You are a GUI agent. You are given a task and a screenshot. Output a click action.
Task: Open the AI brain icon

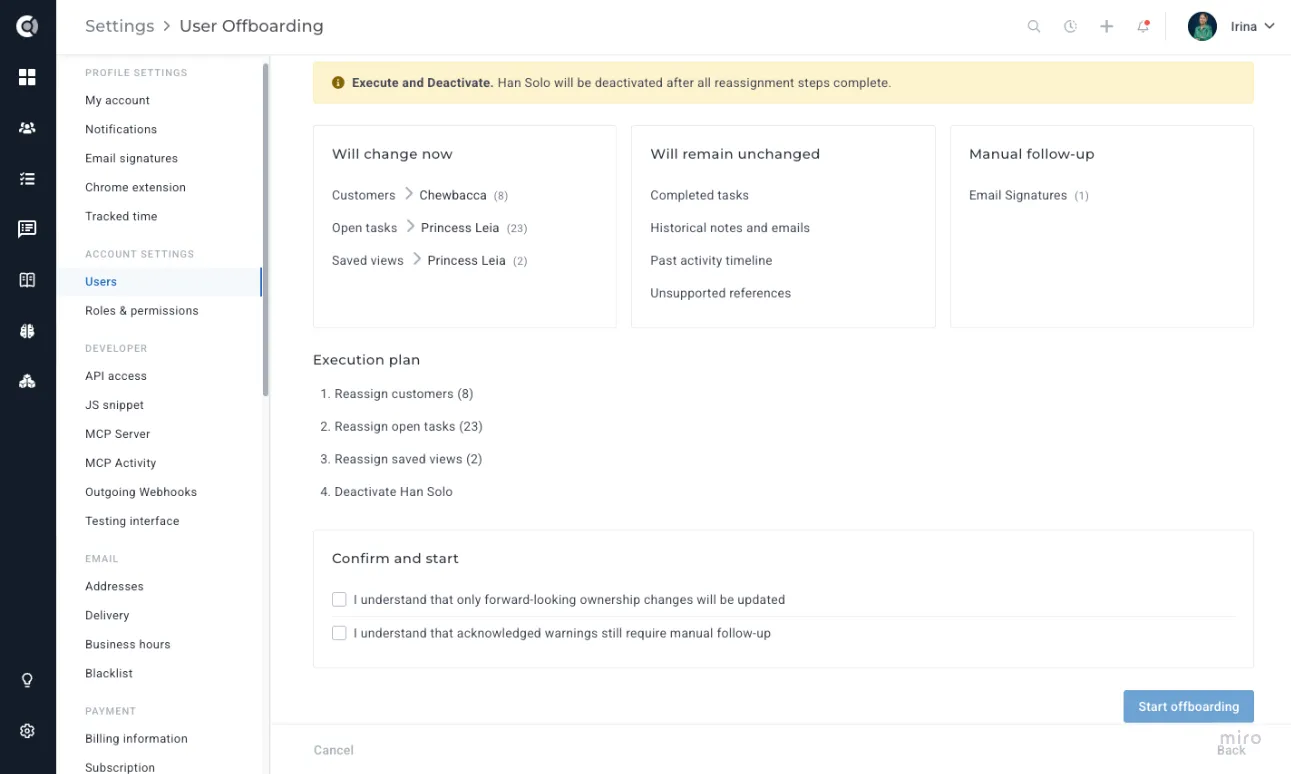(27, 331)
